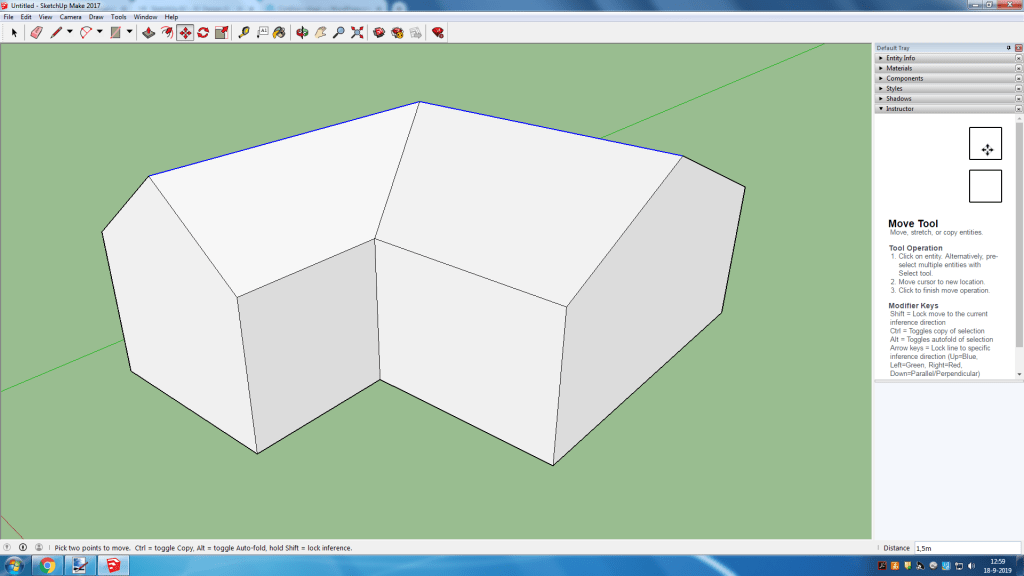
Task: Select the Rotate tool
Action: pos(203,32)
